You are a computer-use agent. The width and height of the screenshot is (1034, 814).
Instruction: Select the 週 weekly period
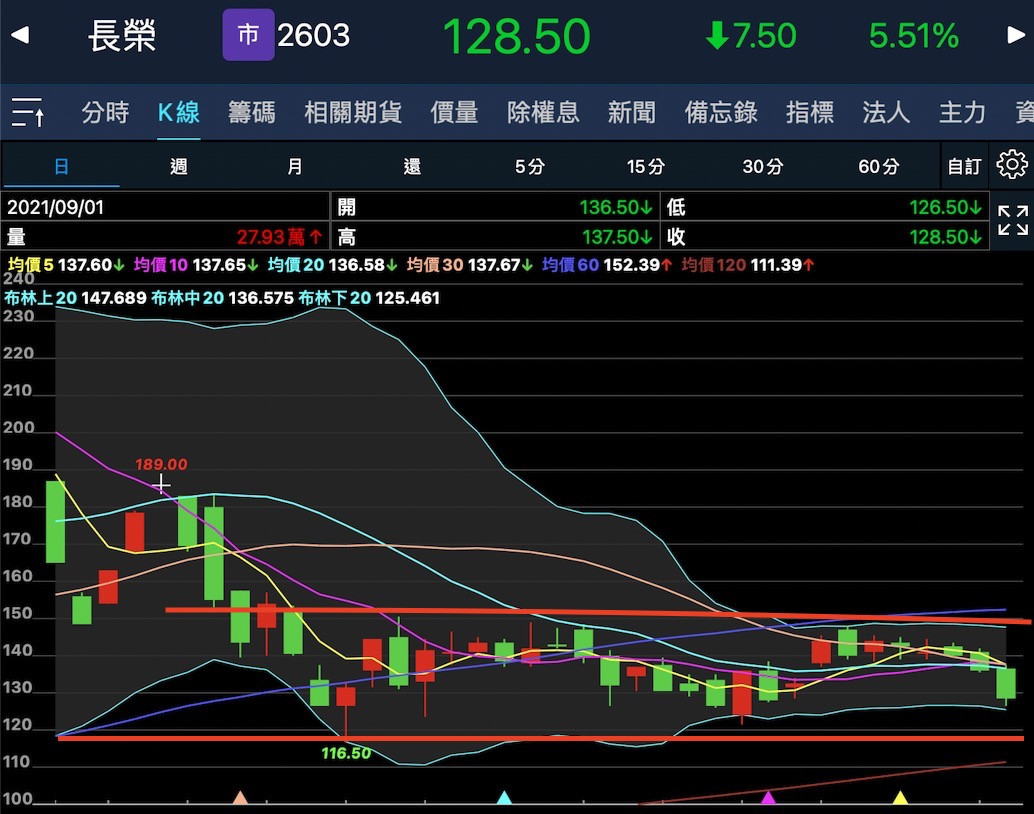(x=178, y=166)
